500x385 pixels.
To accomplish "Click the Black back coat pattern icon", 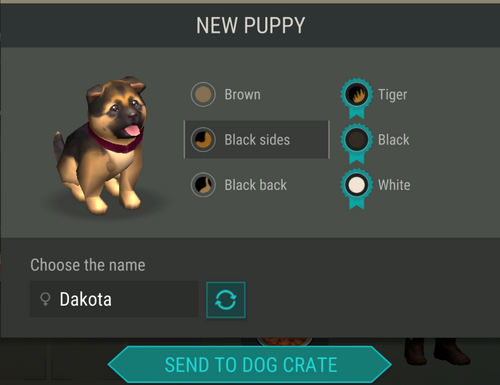I will [203, 185].
